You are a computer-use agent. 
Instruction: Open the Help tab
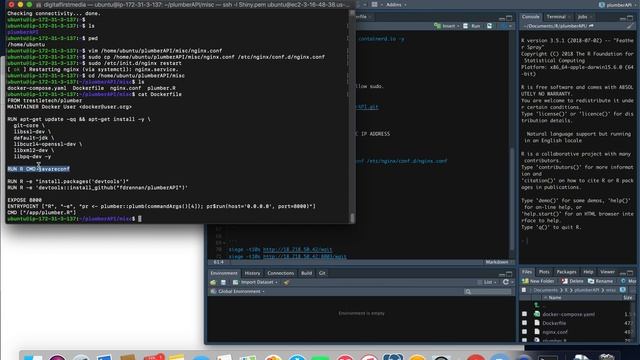coord(588,272)
